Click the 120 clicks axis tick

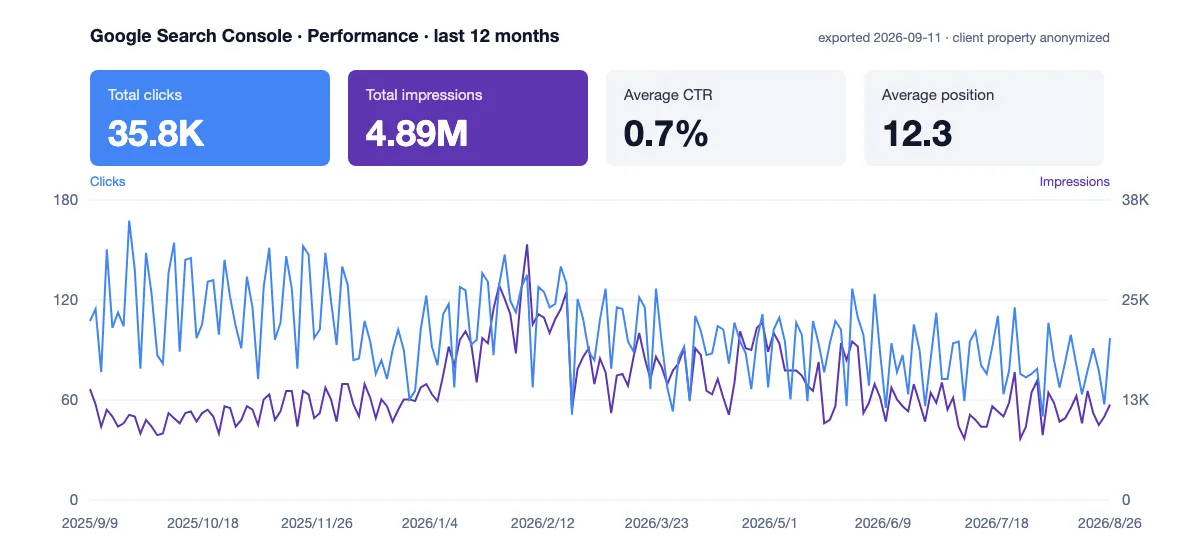(x=67, y=300)
